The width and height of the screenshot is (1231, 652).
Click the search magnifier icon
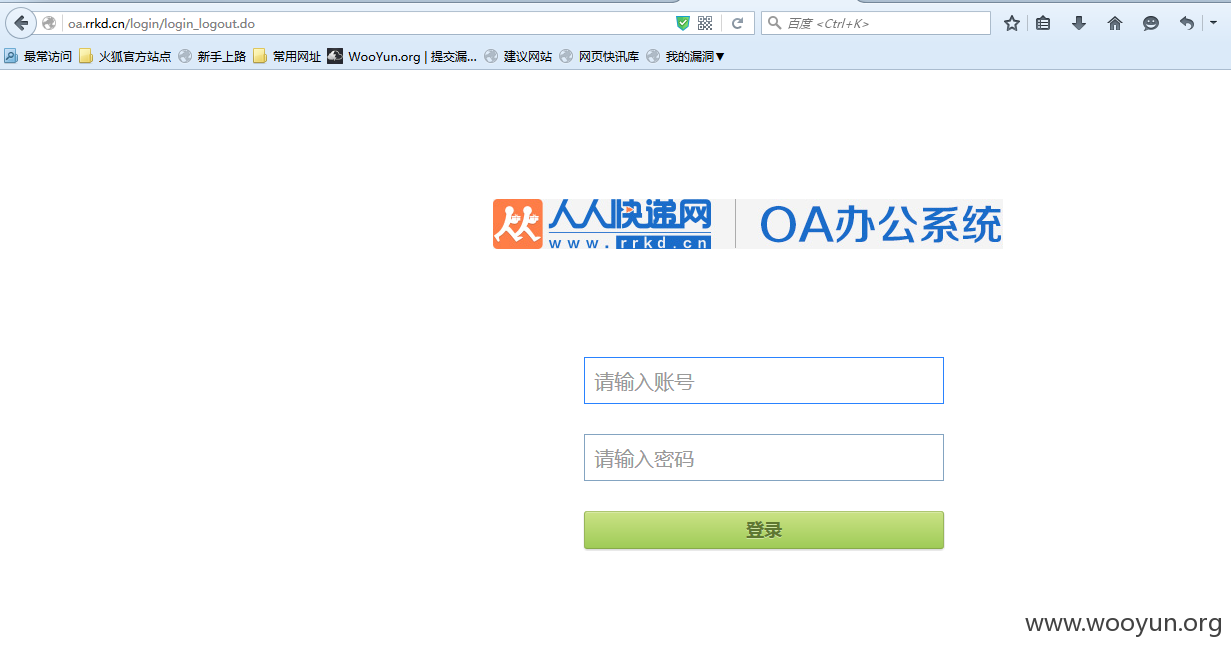(774, 23)
